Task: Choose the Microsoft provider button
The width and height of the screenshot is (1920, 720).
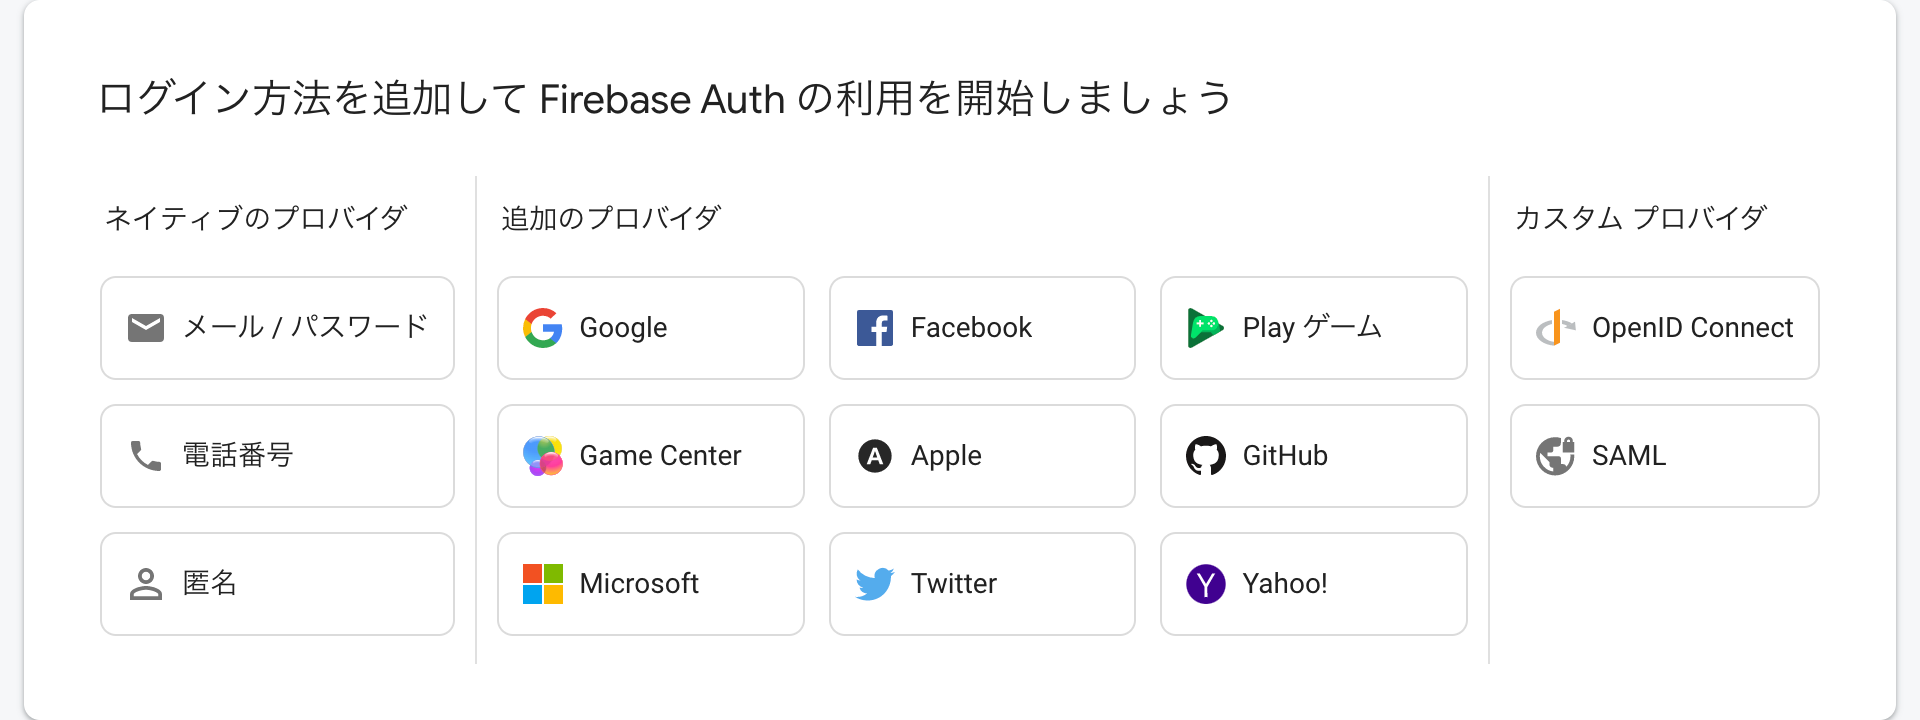Action: [x=651, y=584]
